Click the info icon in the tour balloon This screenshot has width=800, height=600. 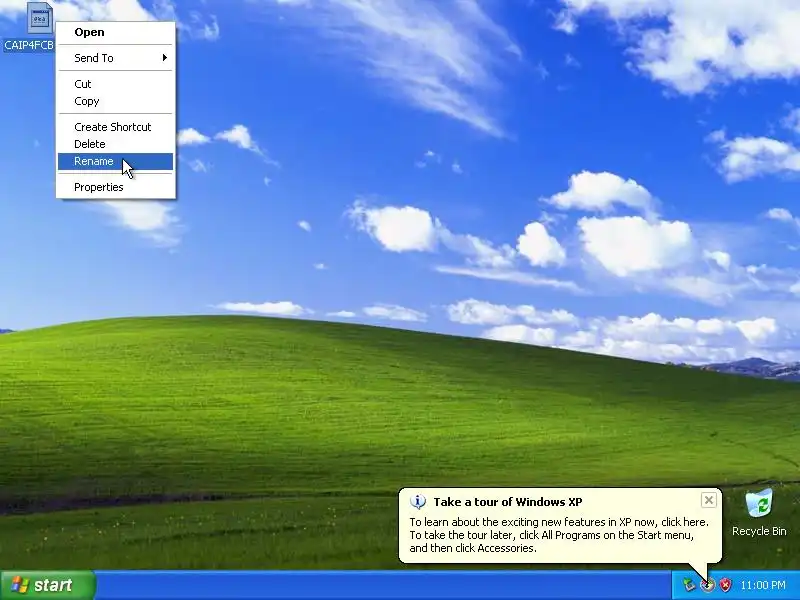[418, 502]
